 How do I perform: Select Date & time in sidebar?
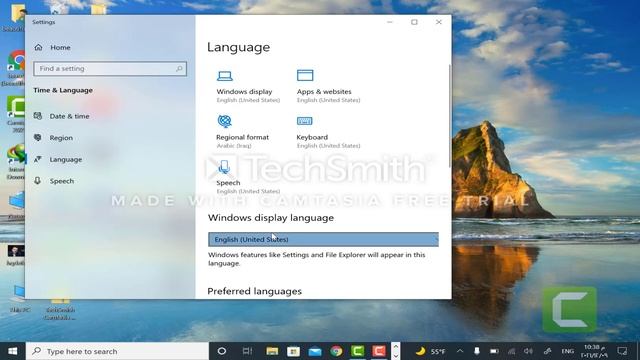click(62, 116)
